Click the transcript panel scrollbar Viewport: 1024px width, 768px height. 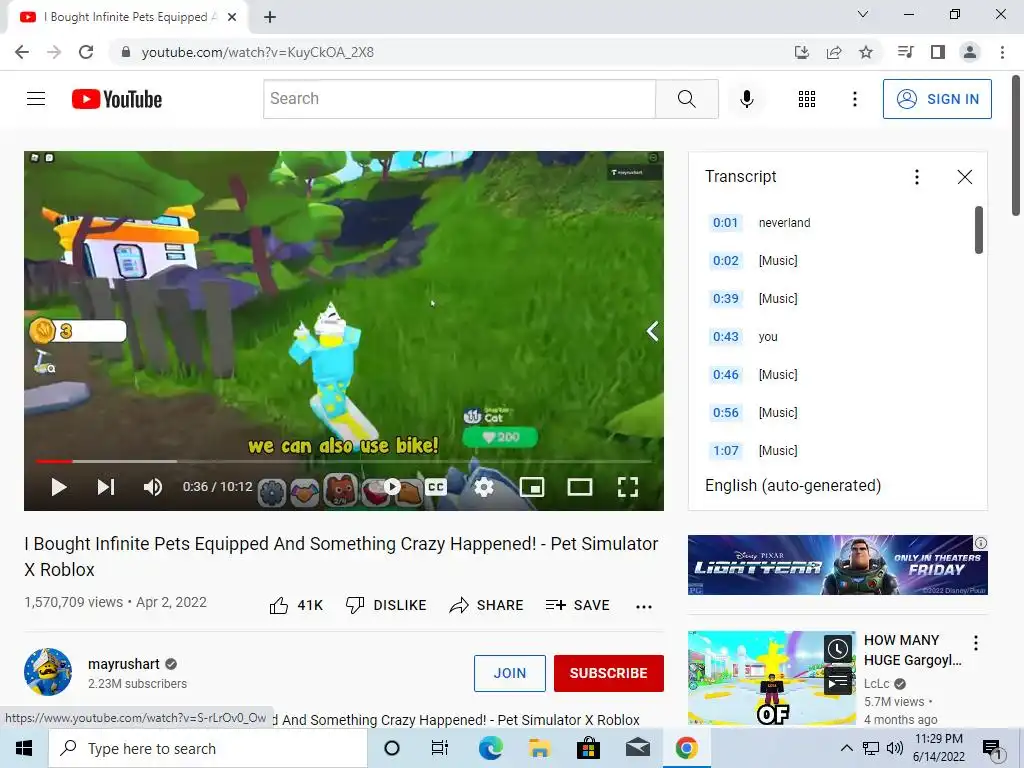[x=978, y=230]
